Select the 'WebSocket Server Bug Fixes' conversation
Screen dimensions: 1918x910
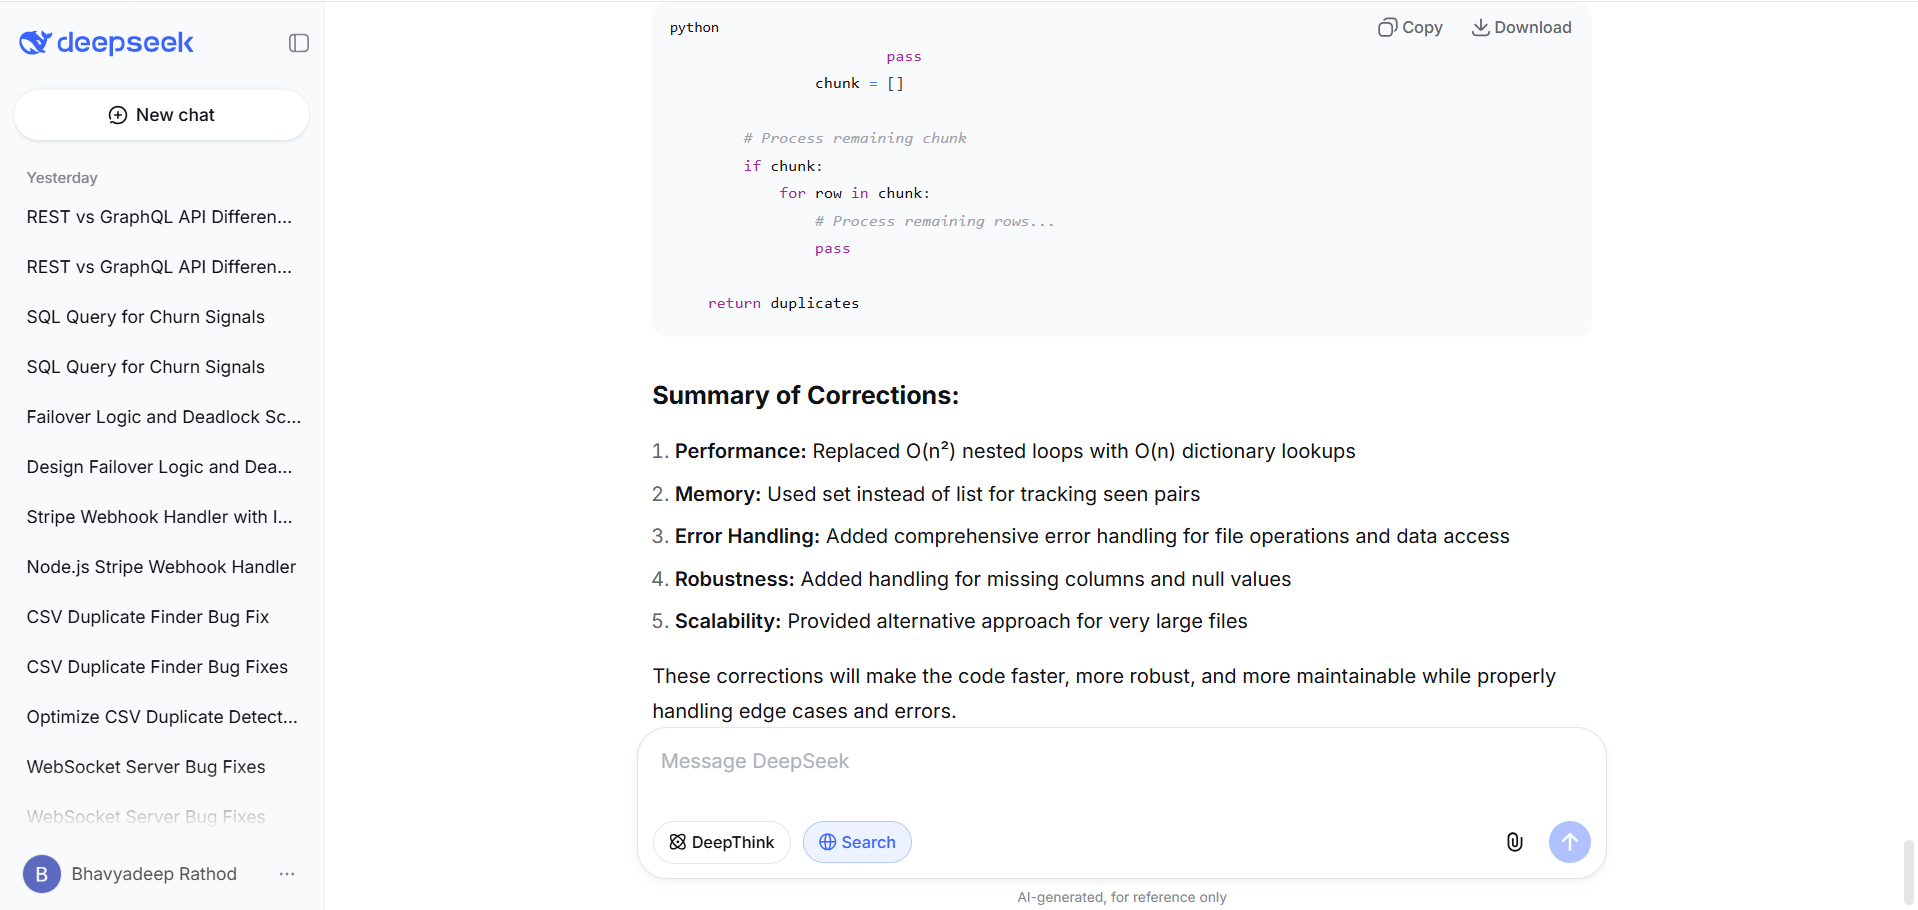point(145,766)
